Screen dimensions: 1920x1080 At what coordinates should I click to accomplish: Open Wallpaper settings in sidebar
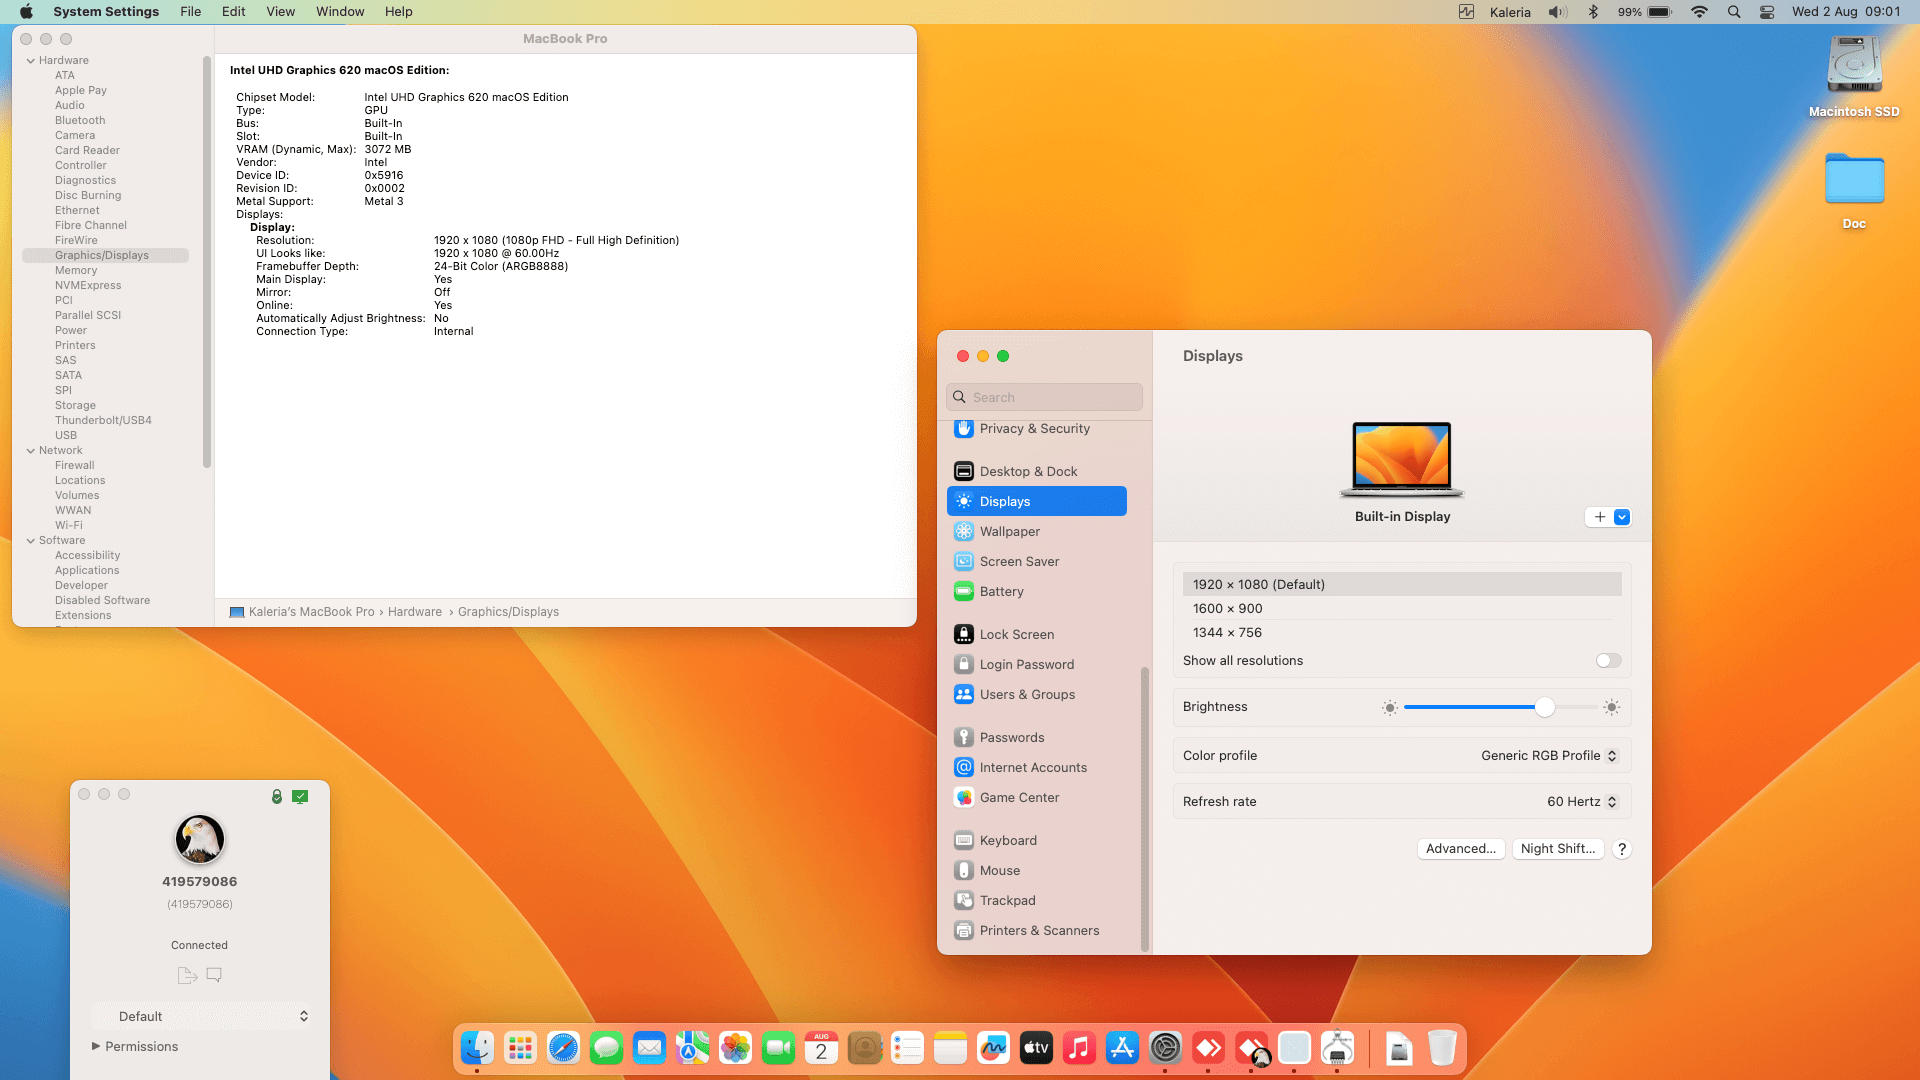[1009, 531]
